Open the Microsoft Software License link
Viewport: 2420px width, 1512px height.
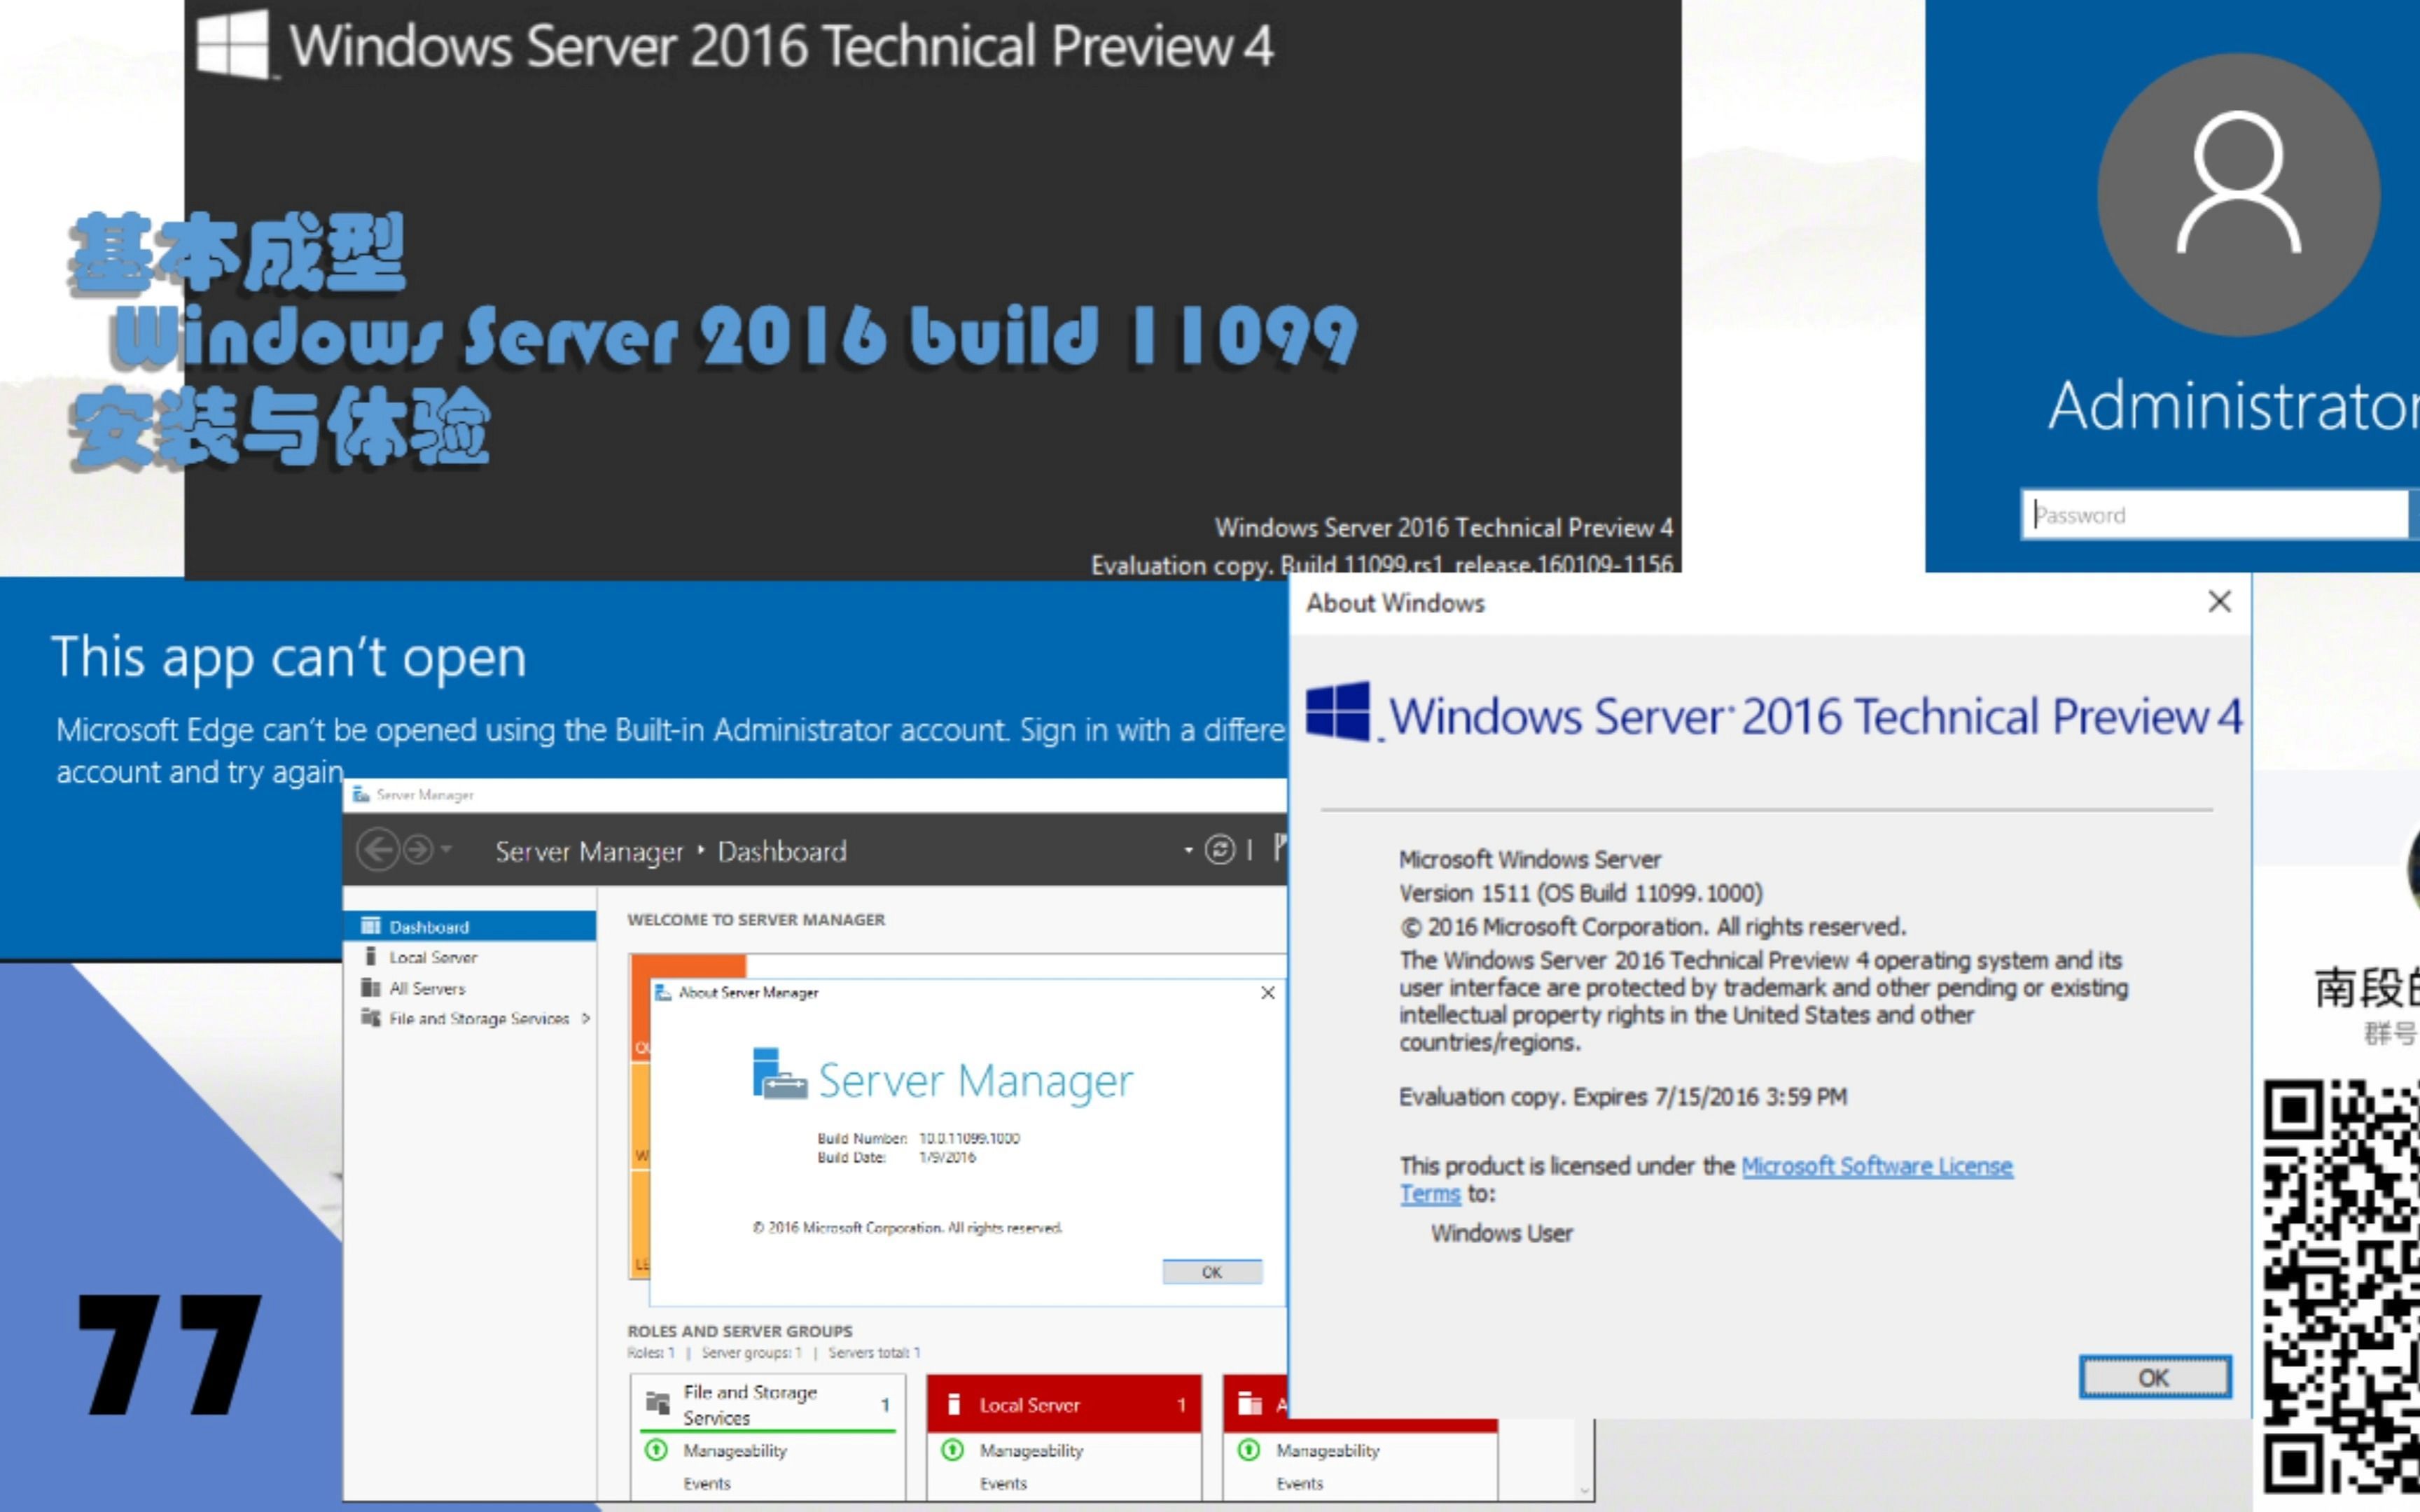(1876, 1166)
